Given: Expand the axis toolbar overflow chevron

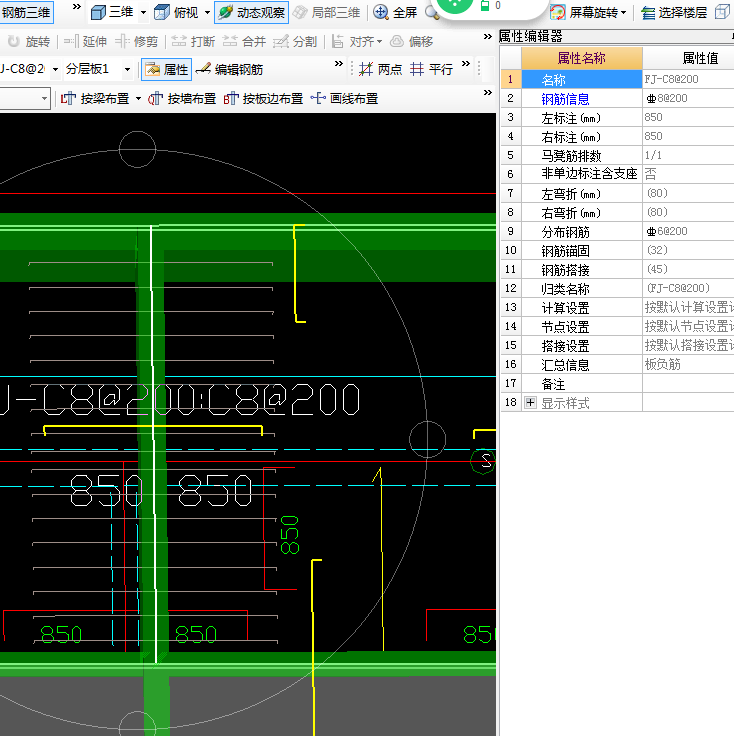Looking at the screenshot, I should coord(466,64).
